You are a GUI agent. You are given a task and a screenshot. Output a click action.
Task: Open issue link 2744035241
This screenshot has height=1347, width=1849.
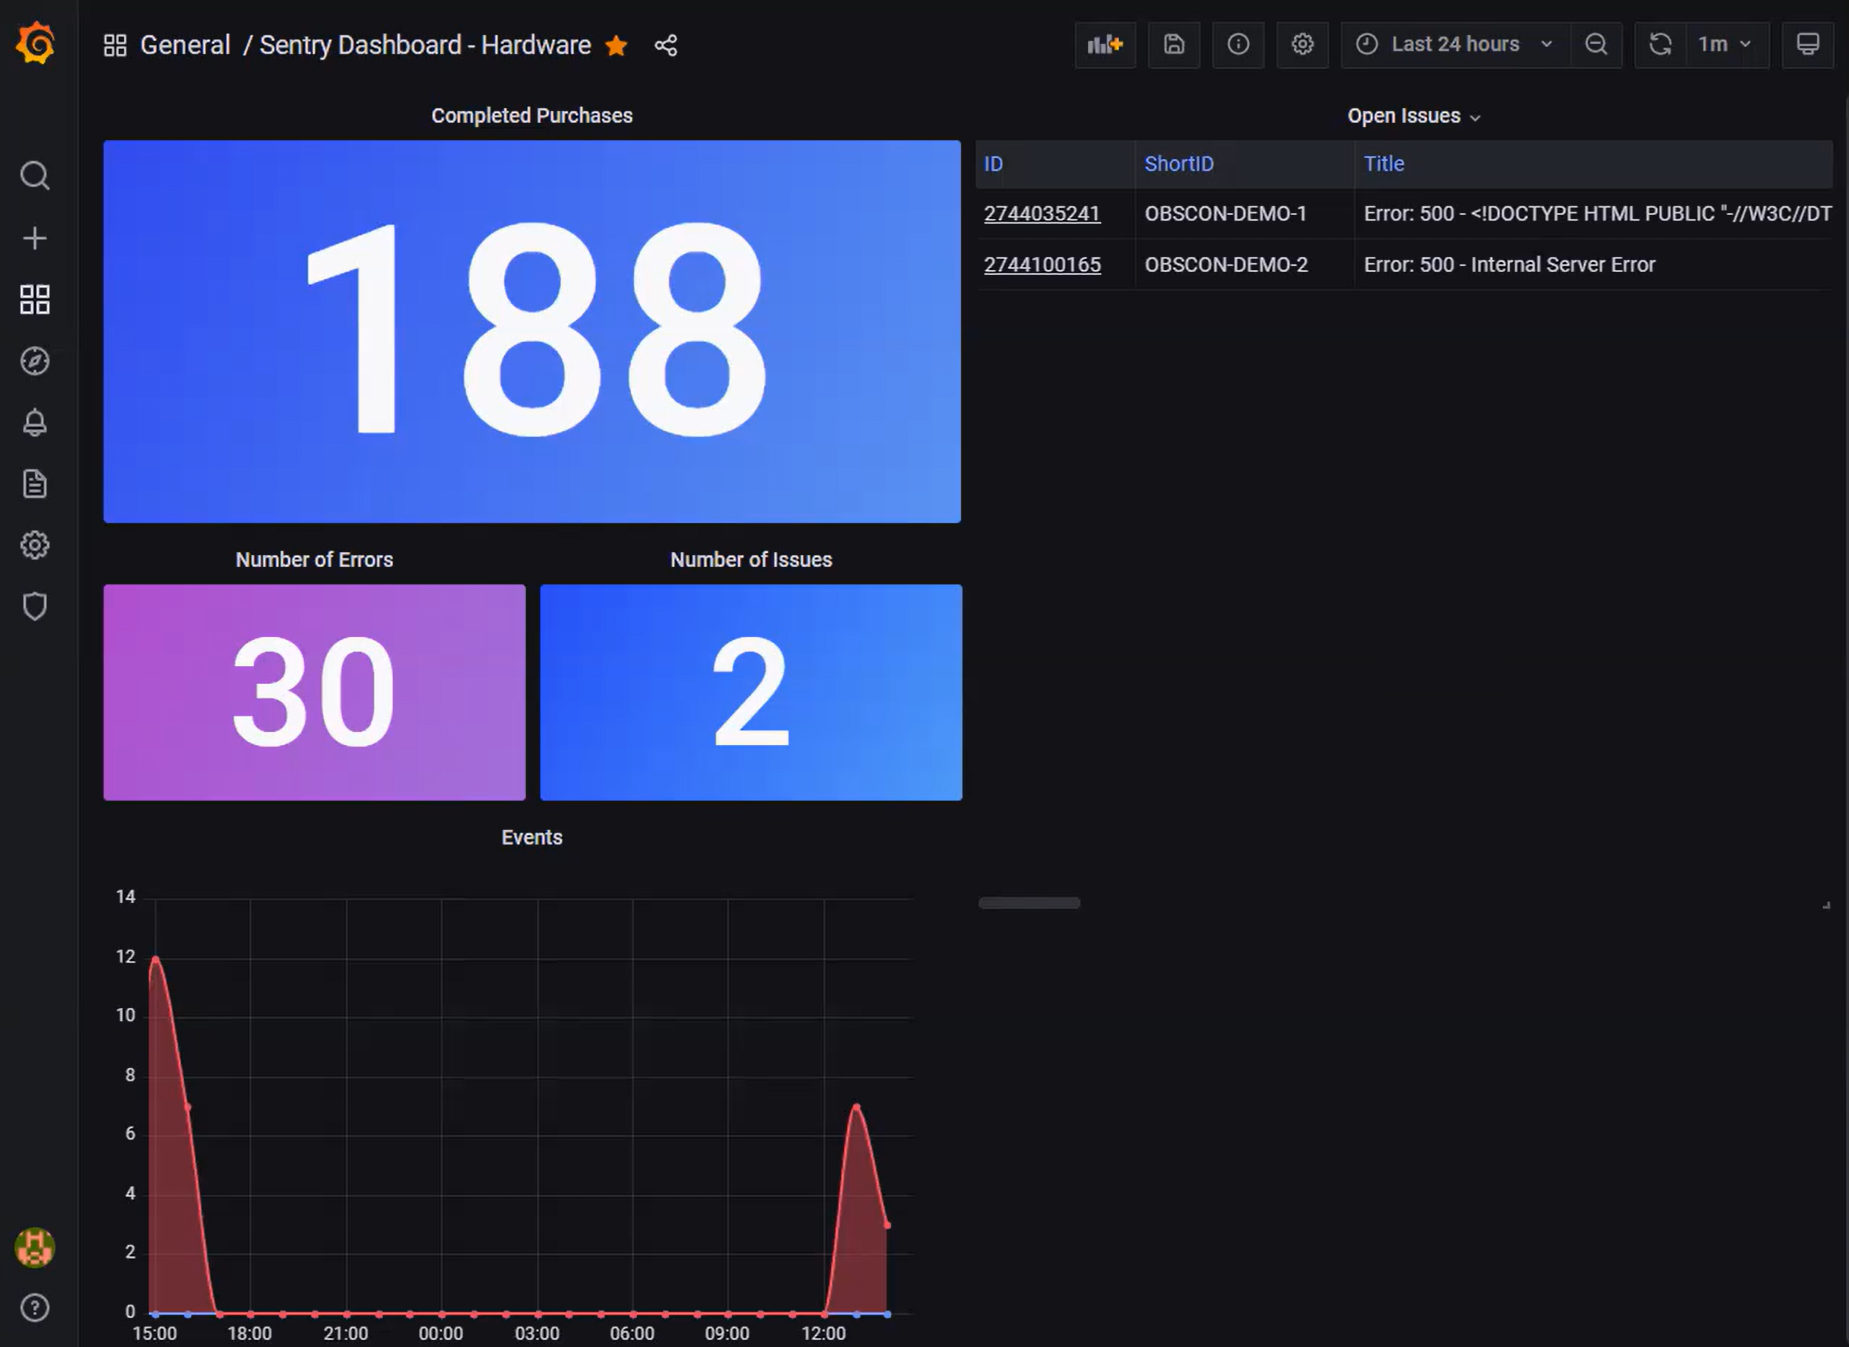tap(1042, 214)
